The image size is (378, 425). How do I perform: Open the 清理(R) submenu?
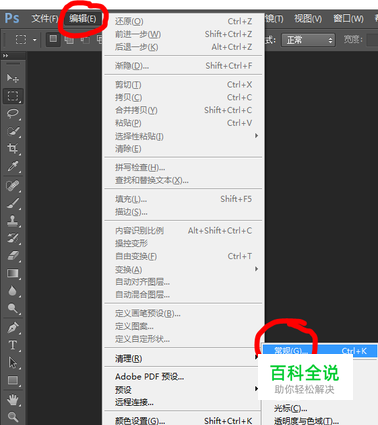[x=183, y=359]
